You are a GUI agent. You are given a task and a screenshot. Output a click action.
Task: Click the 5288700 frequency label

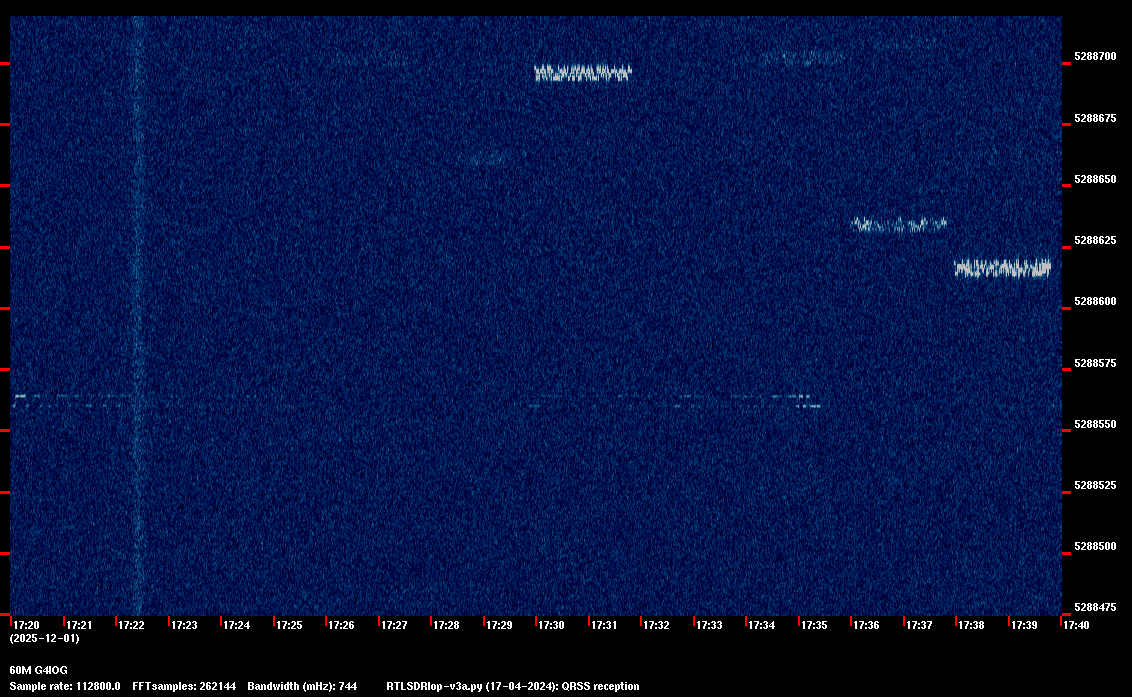[x=1094, y=56]
